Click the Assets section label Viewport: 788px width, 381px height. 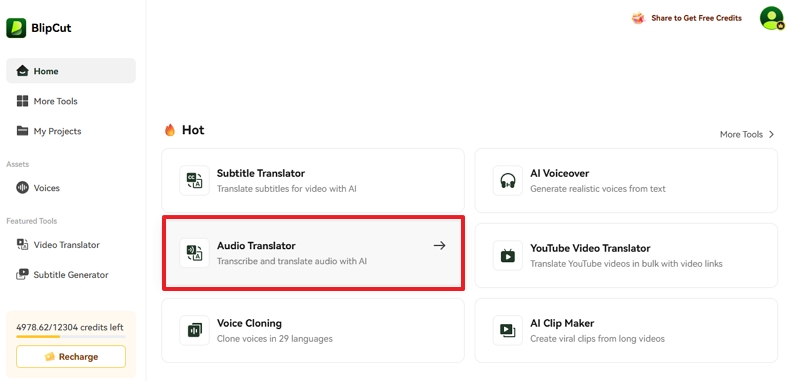click(18, 164)
